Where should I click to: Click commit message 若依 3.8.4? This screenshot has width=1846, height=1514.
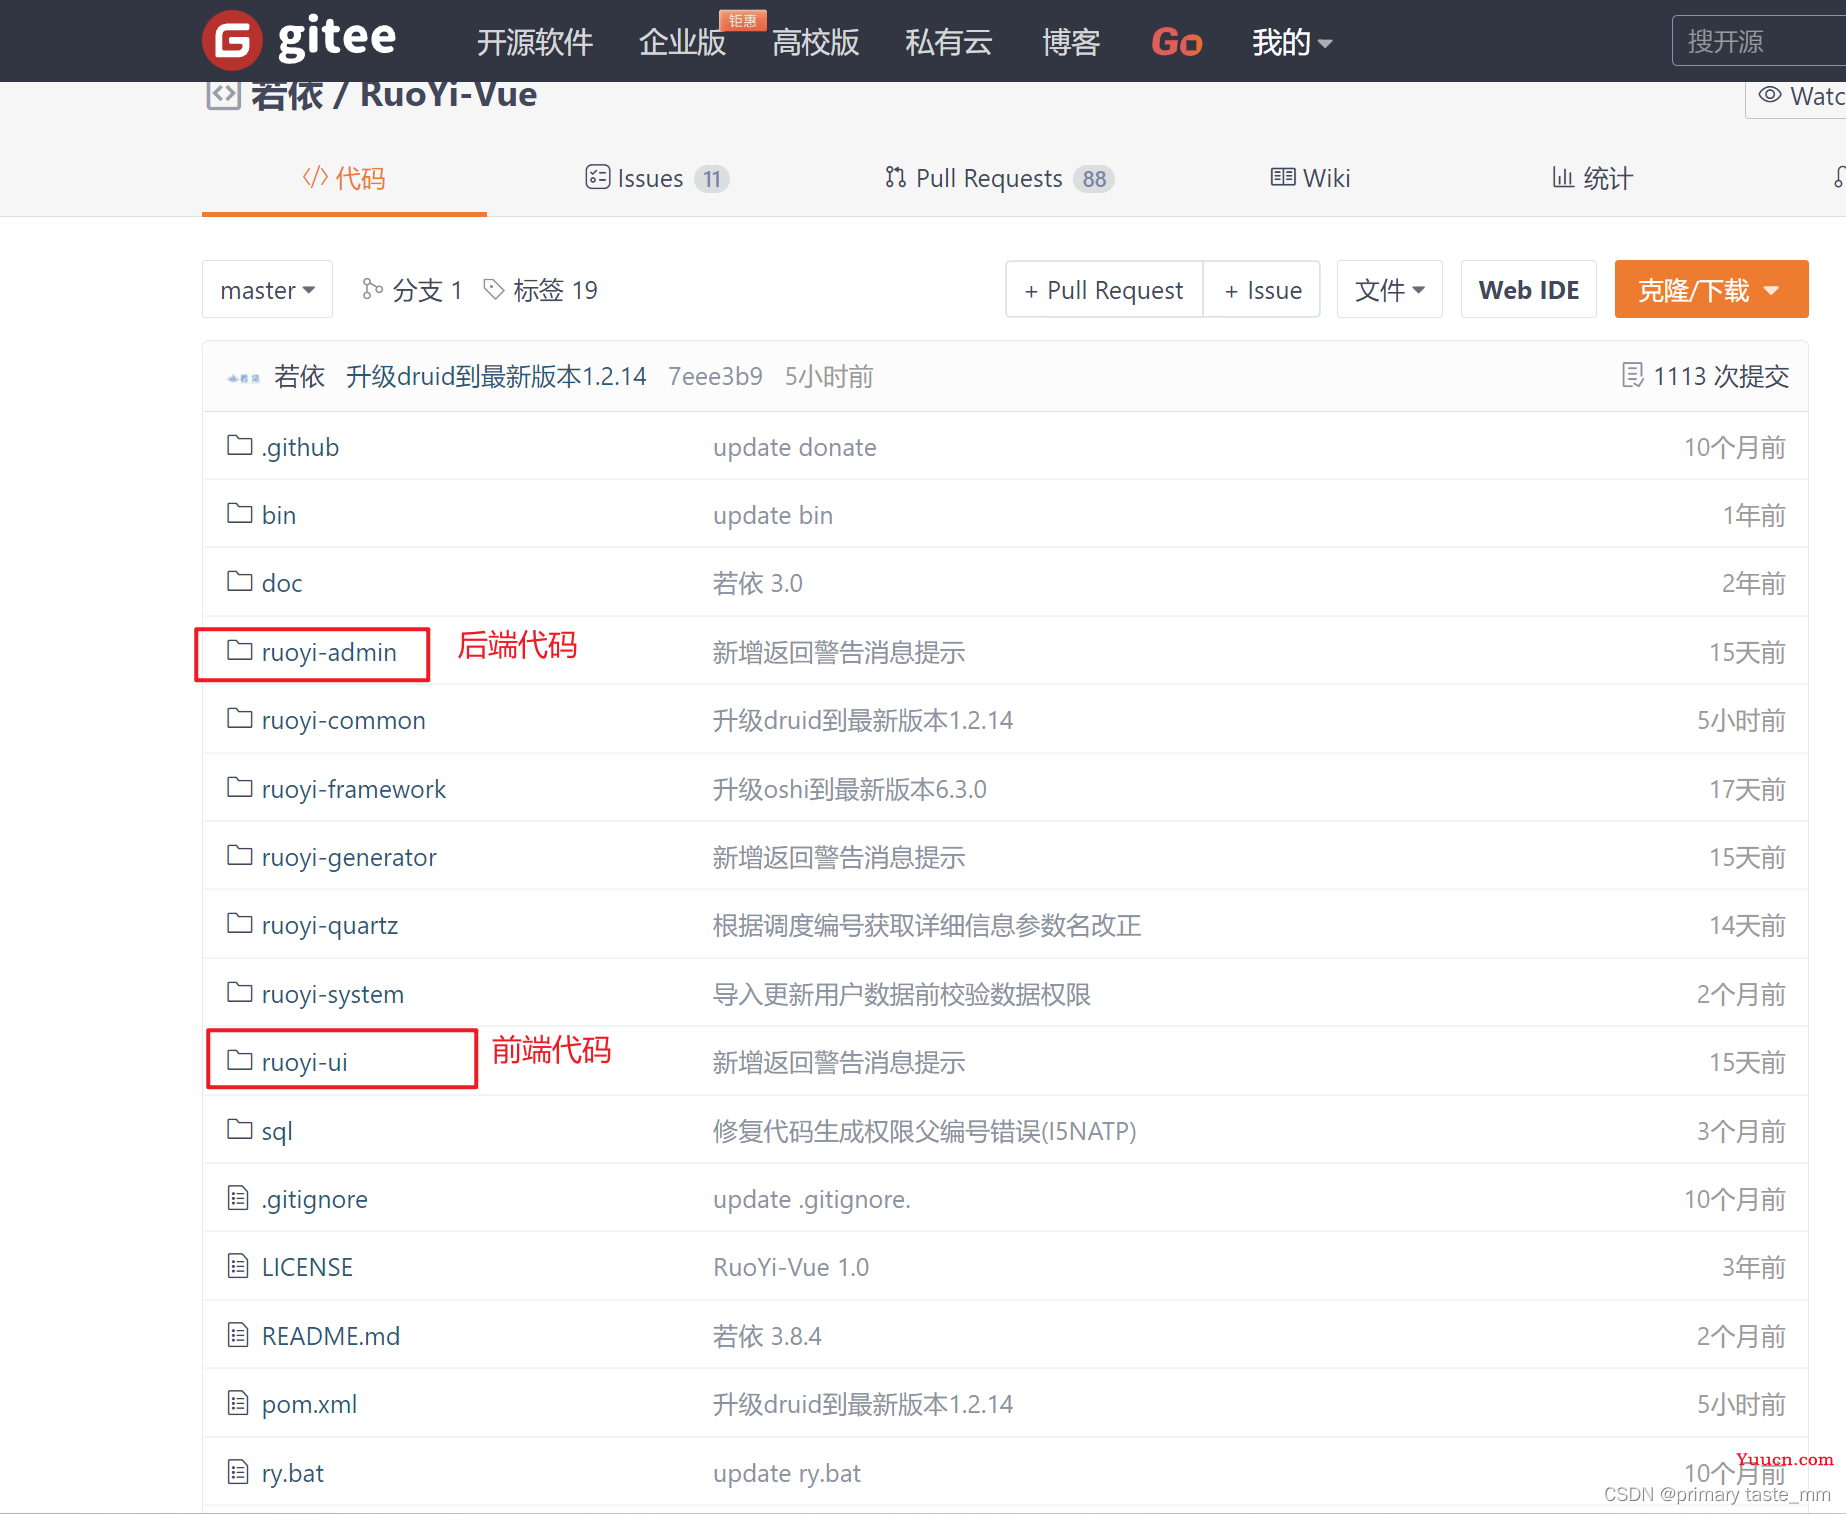[x=767, y=1336]
